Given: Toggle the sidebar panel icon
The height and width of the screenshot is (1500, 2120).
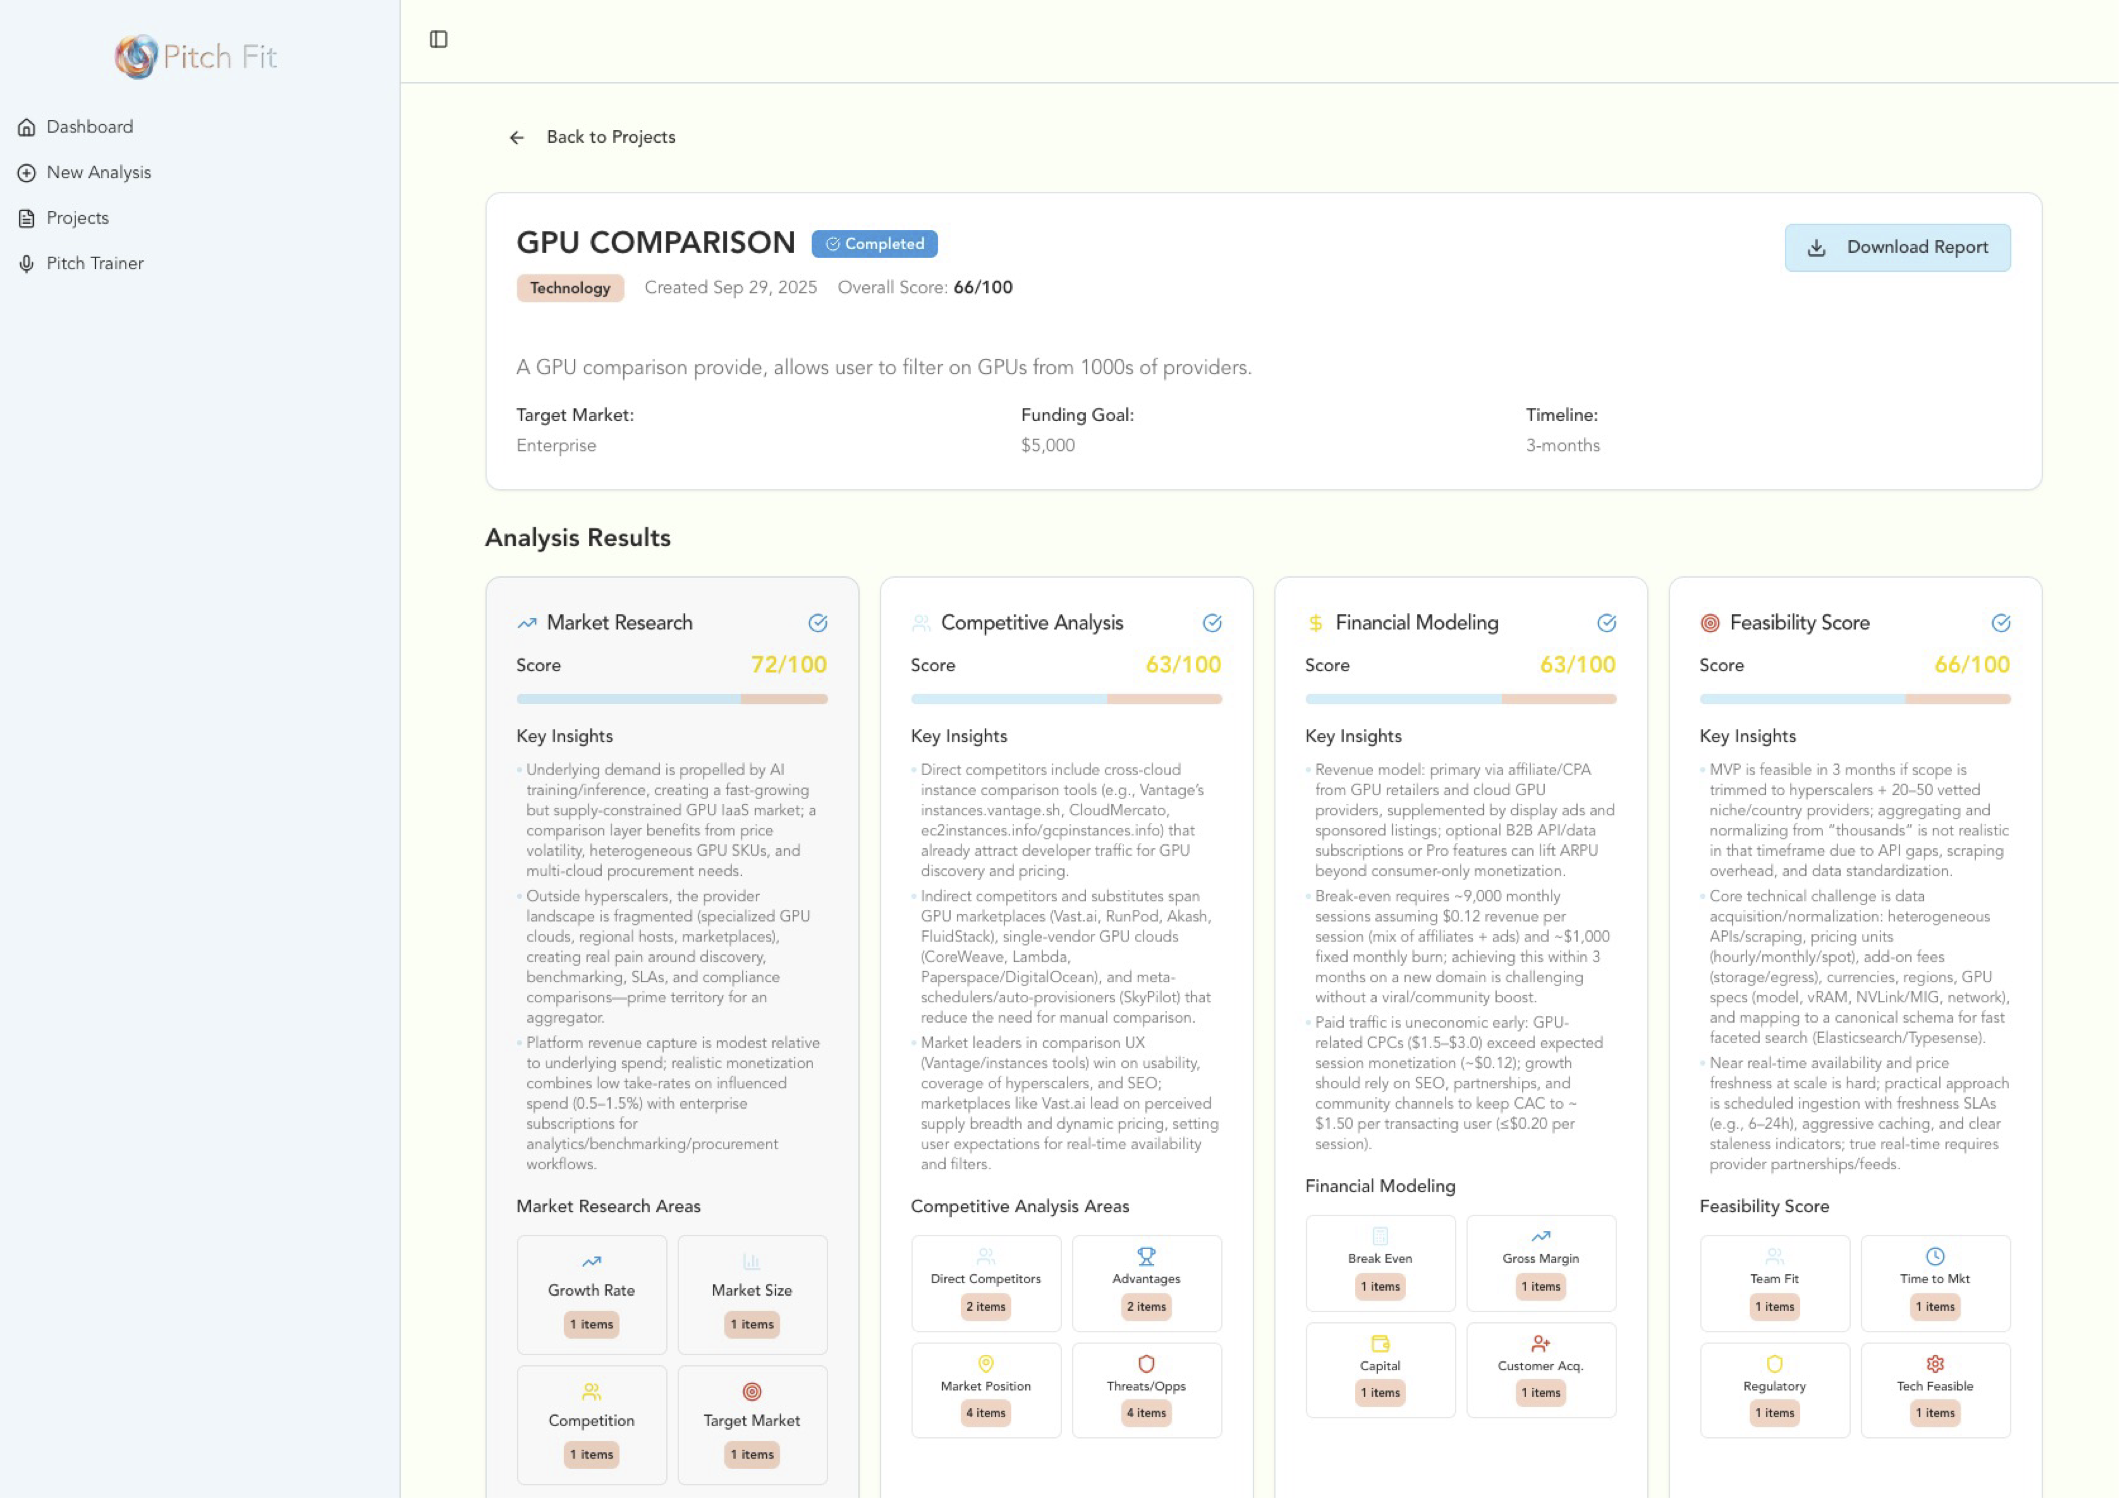Looking at the screenshot, I should tap(438, 39).
